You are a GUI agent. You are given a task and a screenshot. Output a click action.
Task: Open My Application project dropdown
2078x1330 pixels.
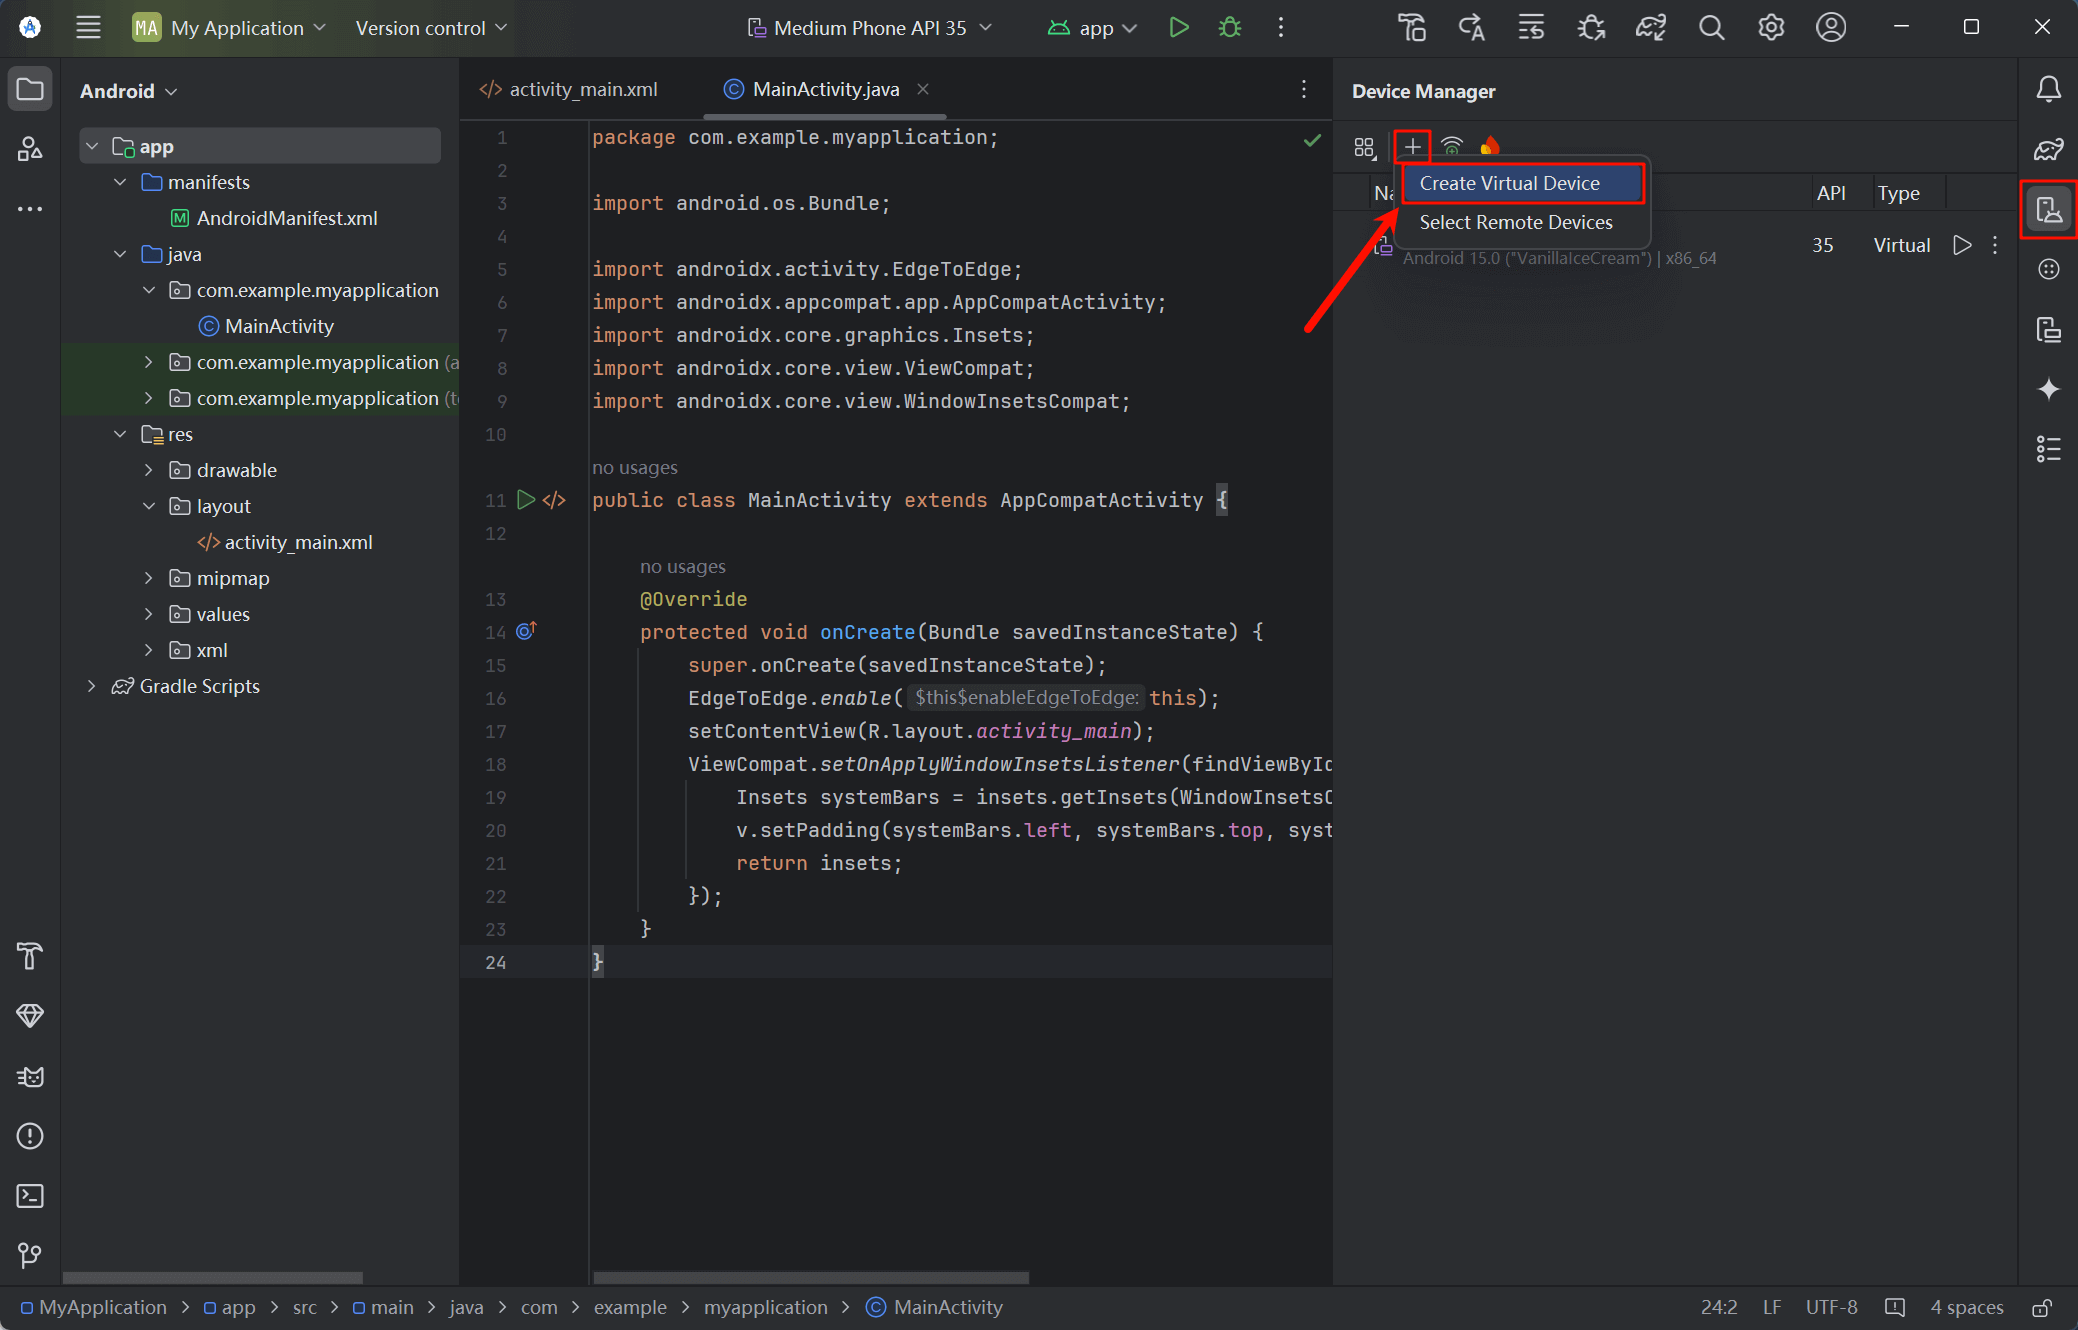point(230,28)
